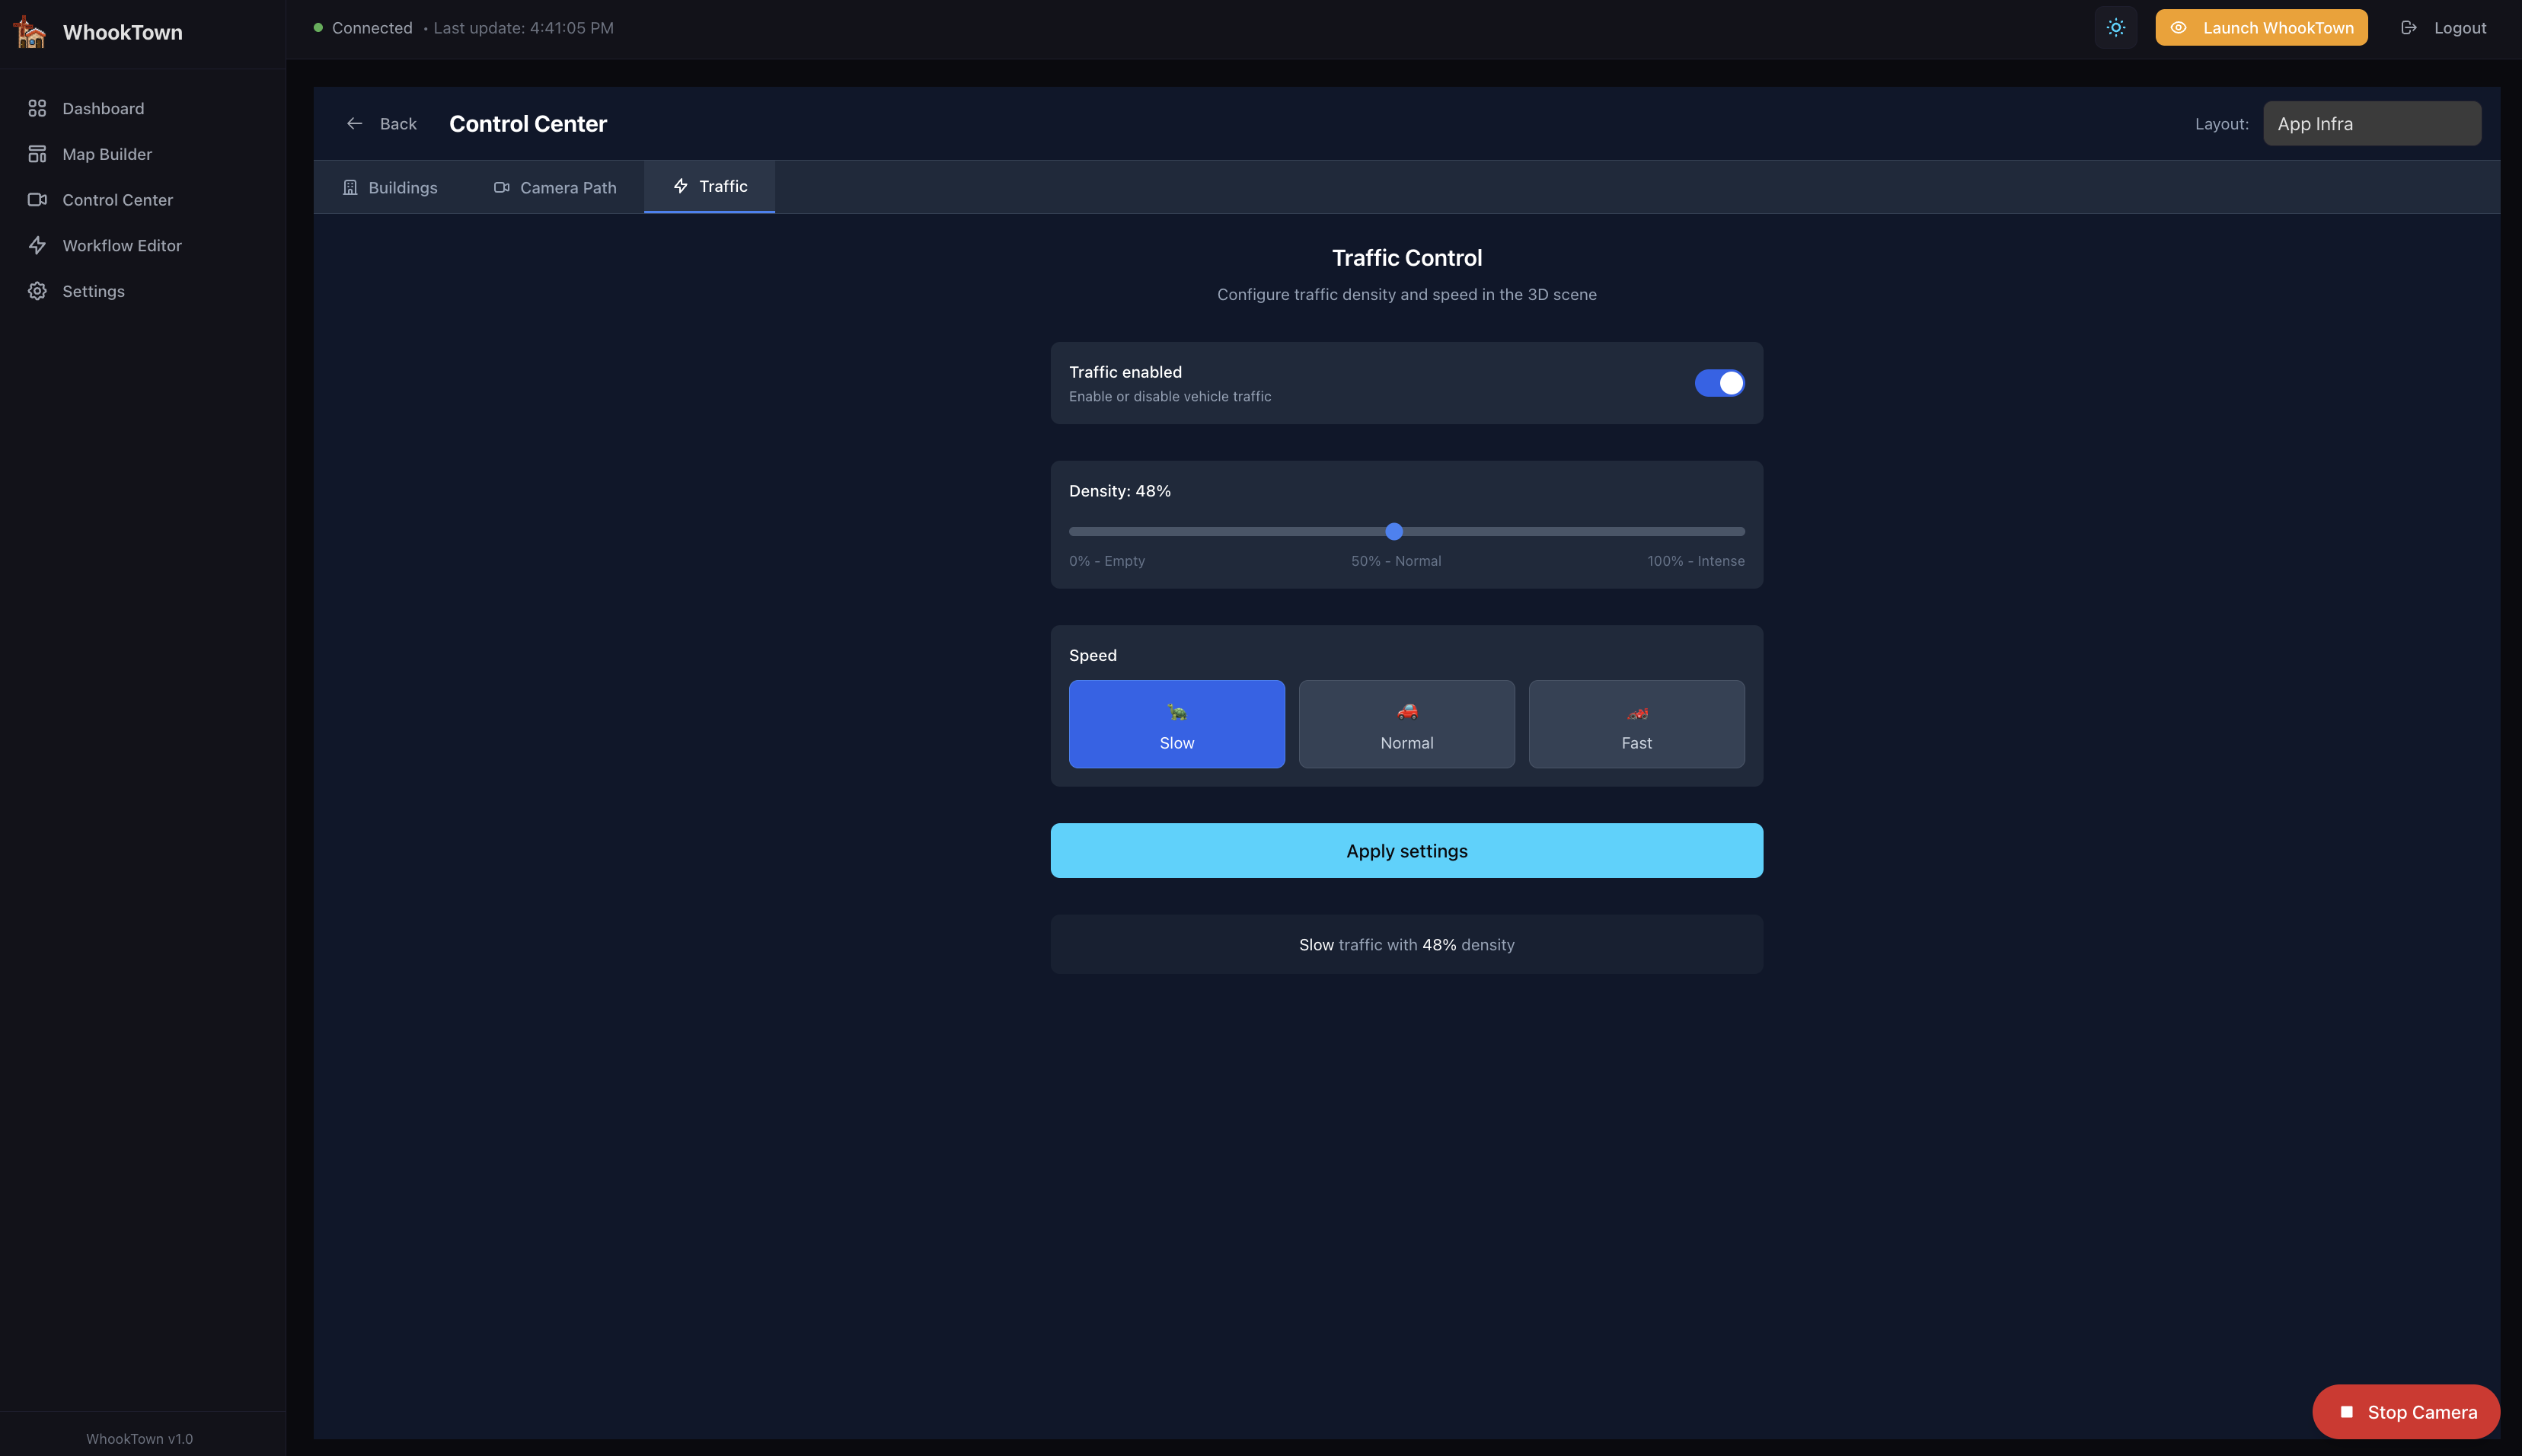This screenshot has height=1456, width=2522.
Task: Click the WhookTown house logo icon
Action: (30, 32)
